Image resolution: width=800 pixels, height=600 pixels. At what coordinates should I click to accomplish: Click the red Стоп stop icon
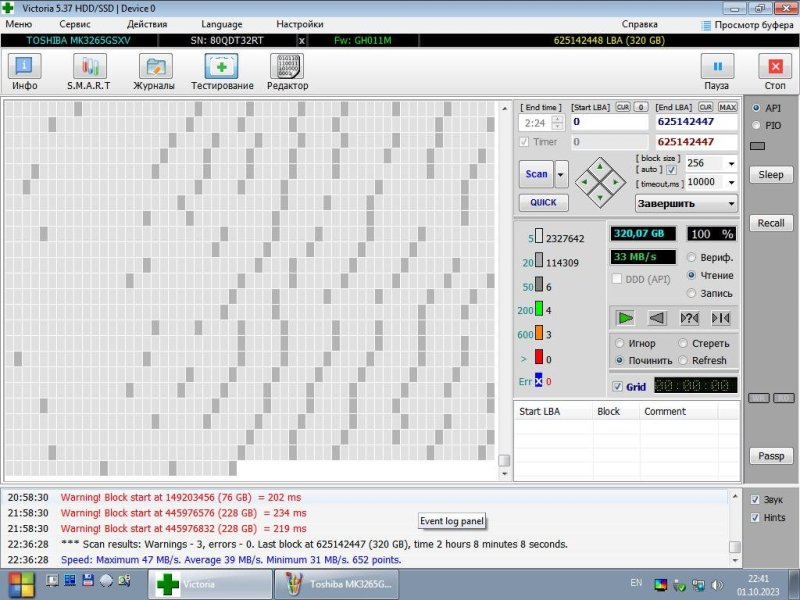774,68
